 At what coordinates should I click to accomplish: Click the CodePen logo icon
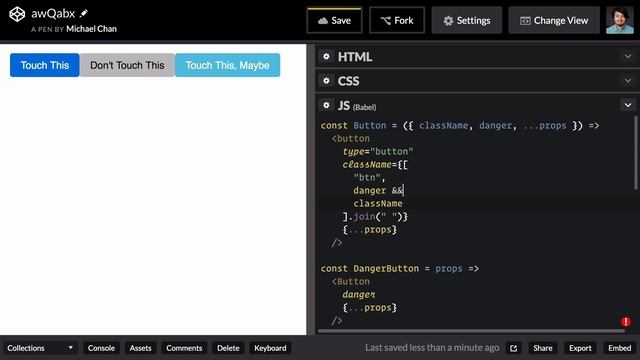pyautogui.click(x=17, y=14)
